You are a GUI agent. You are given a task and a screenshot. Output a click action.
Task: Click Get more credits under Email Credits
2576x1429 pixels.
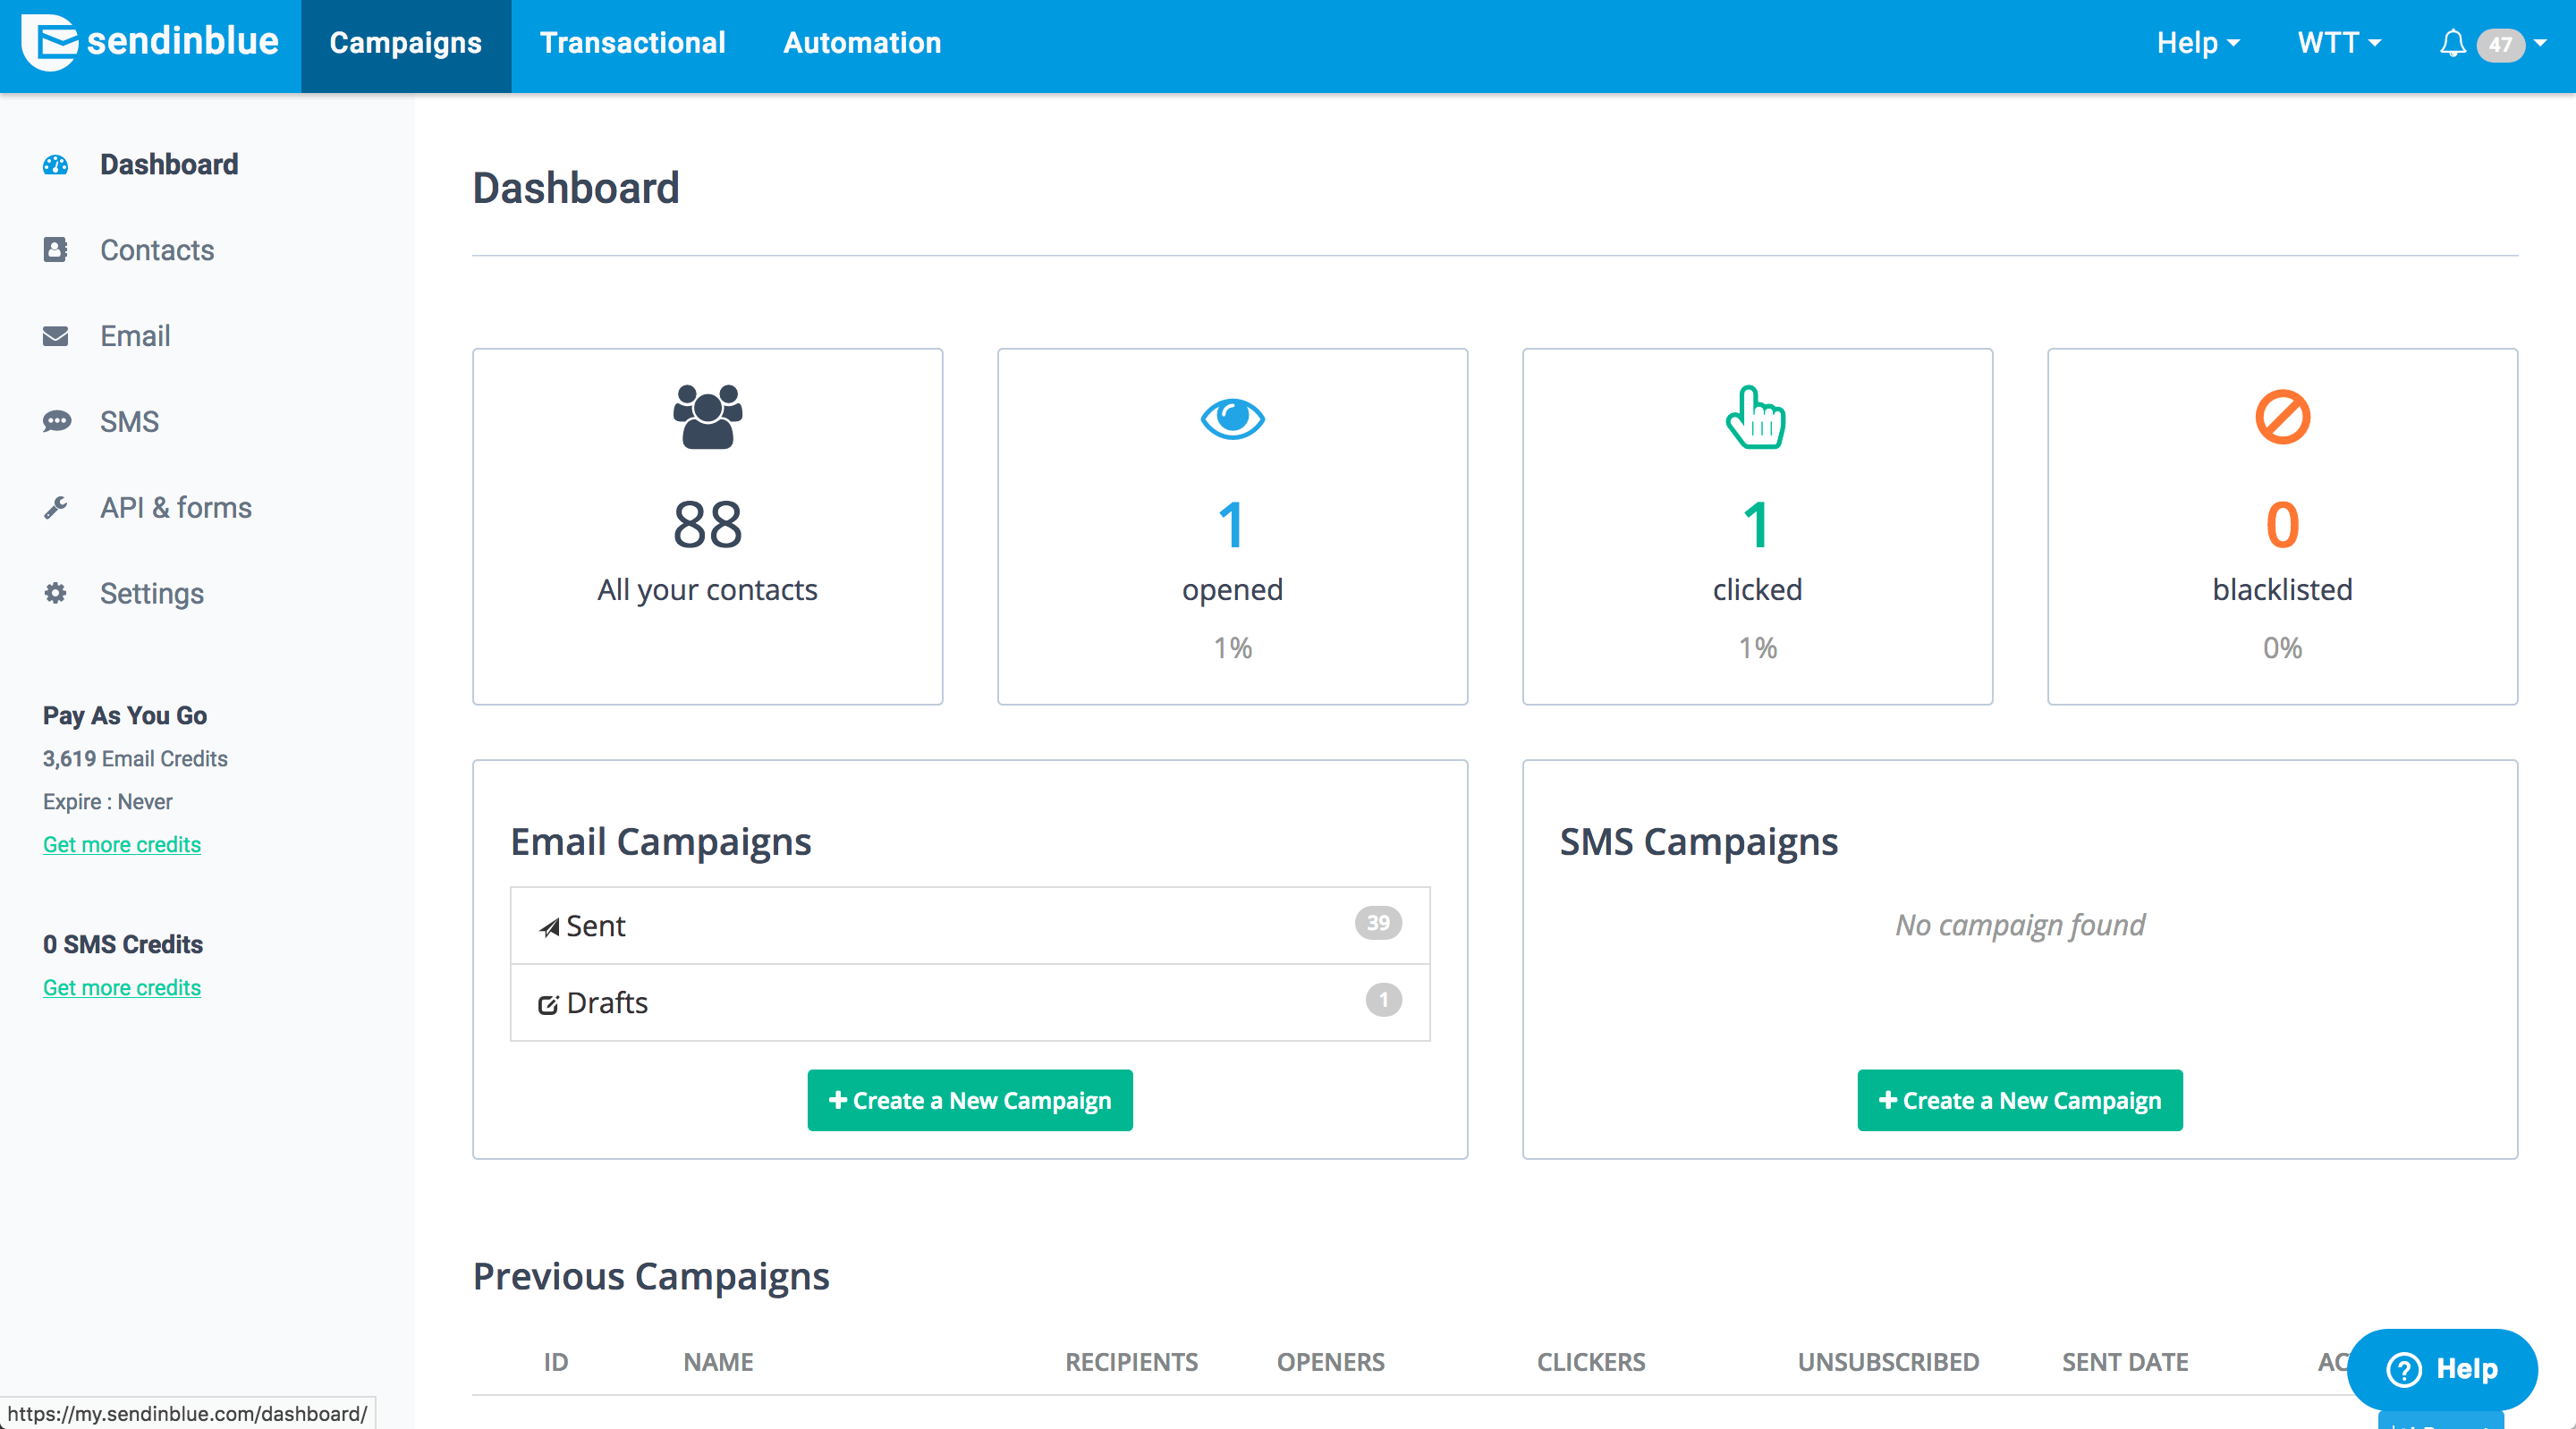tap(122, 845)
